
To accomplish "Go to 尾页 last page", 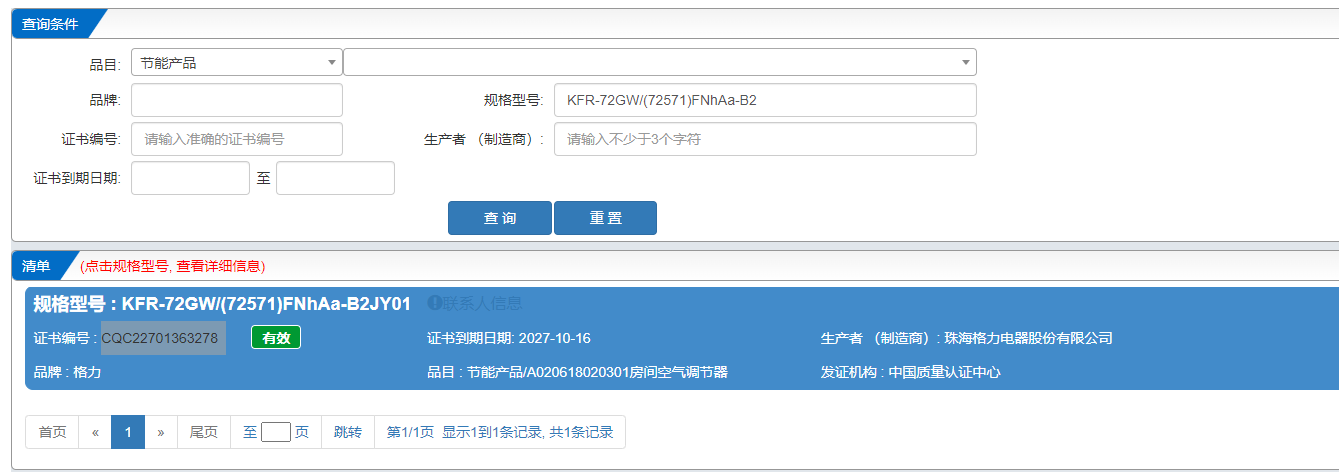I will click(204, 432).
